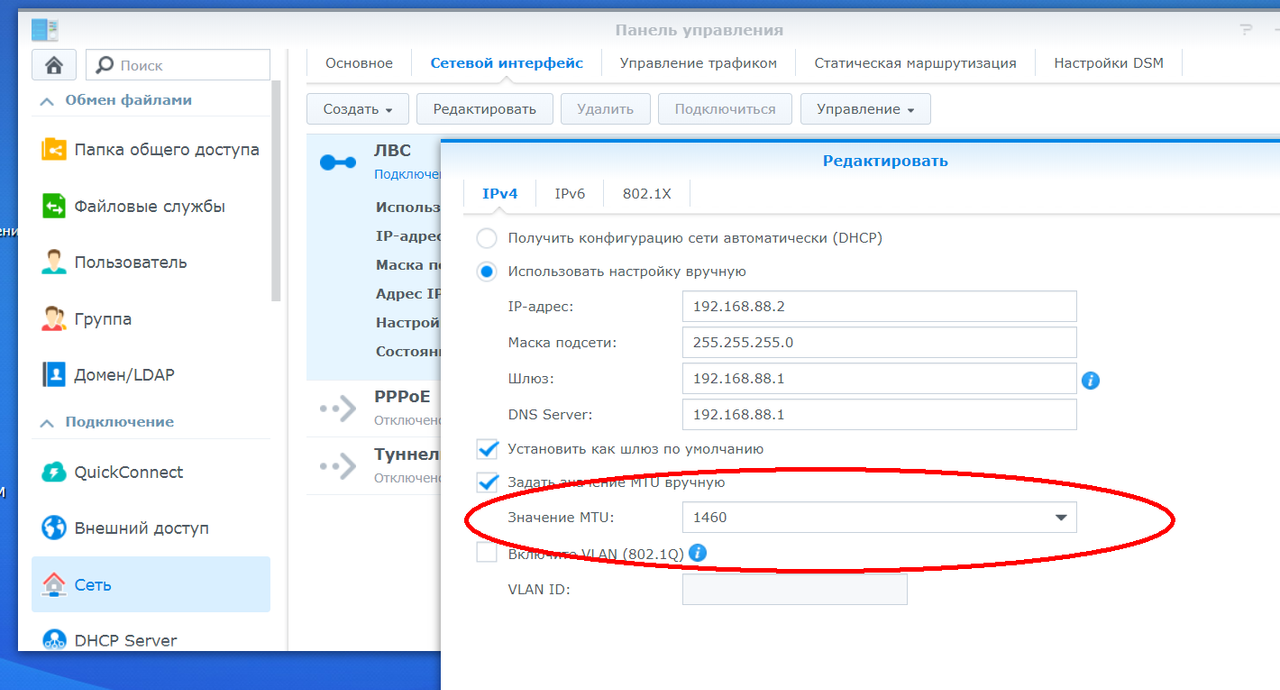Open the Control Panel home icon
Image resolution: width=1280 pixels, height=690 pixels.
click(x=54, y=65)
